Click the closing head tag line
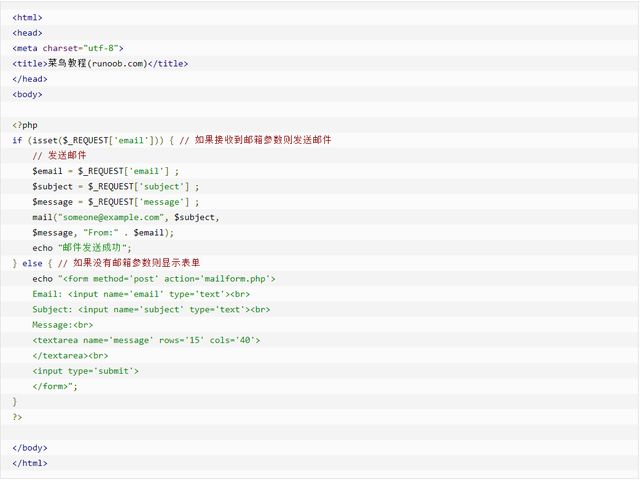The height and width of the screenshot is (485, 640). click(x=30, y=79)
